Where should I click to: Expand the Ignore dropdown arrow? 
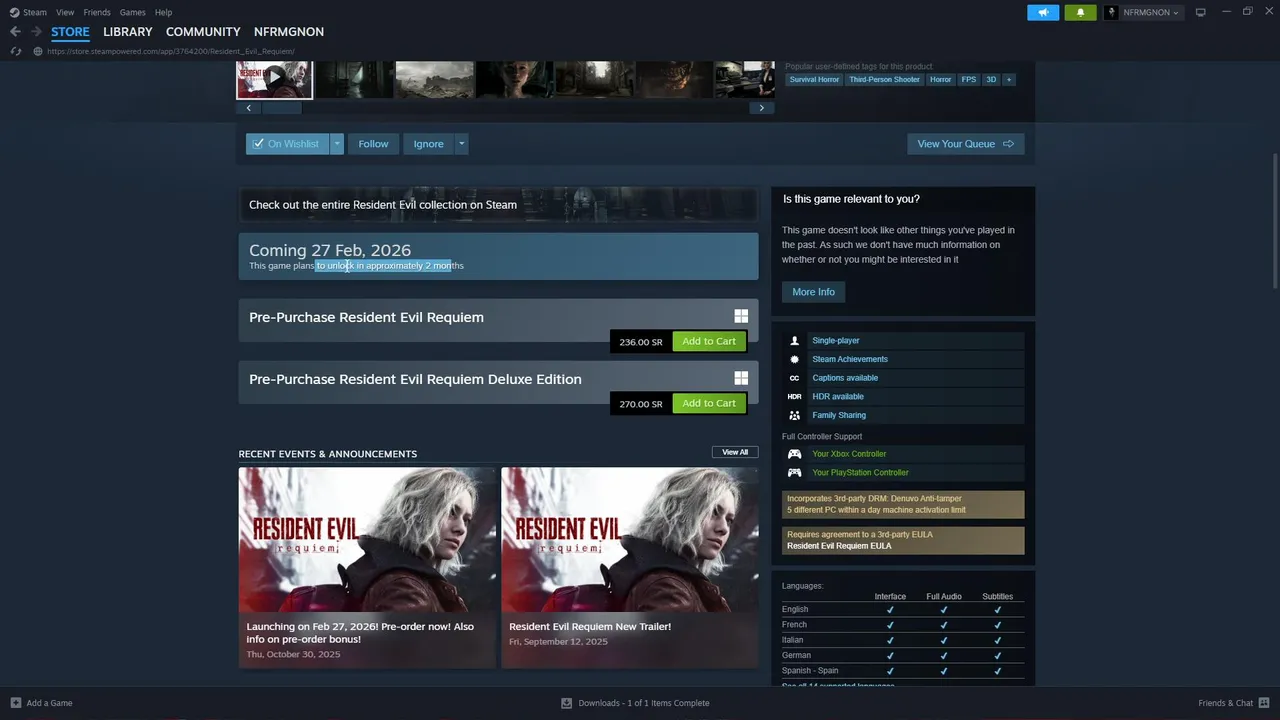tap(461, 144)
